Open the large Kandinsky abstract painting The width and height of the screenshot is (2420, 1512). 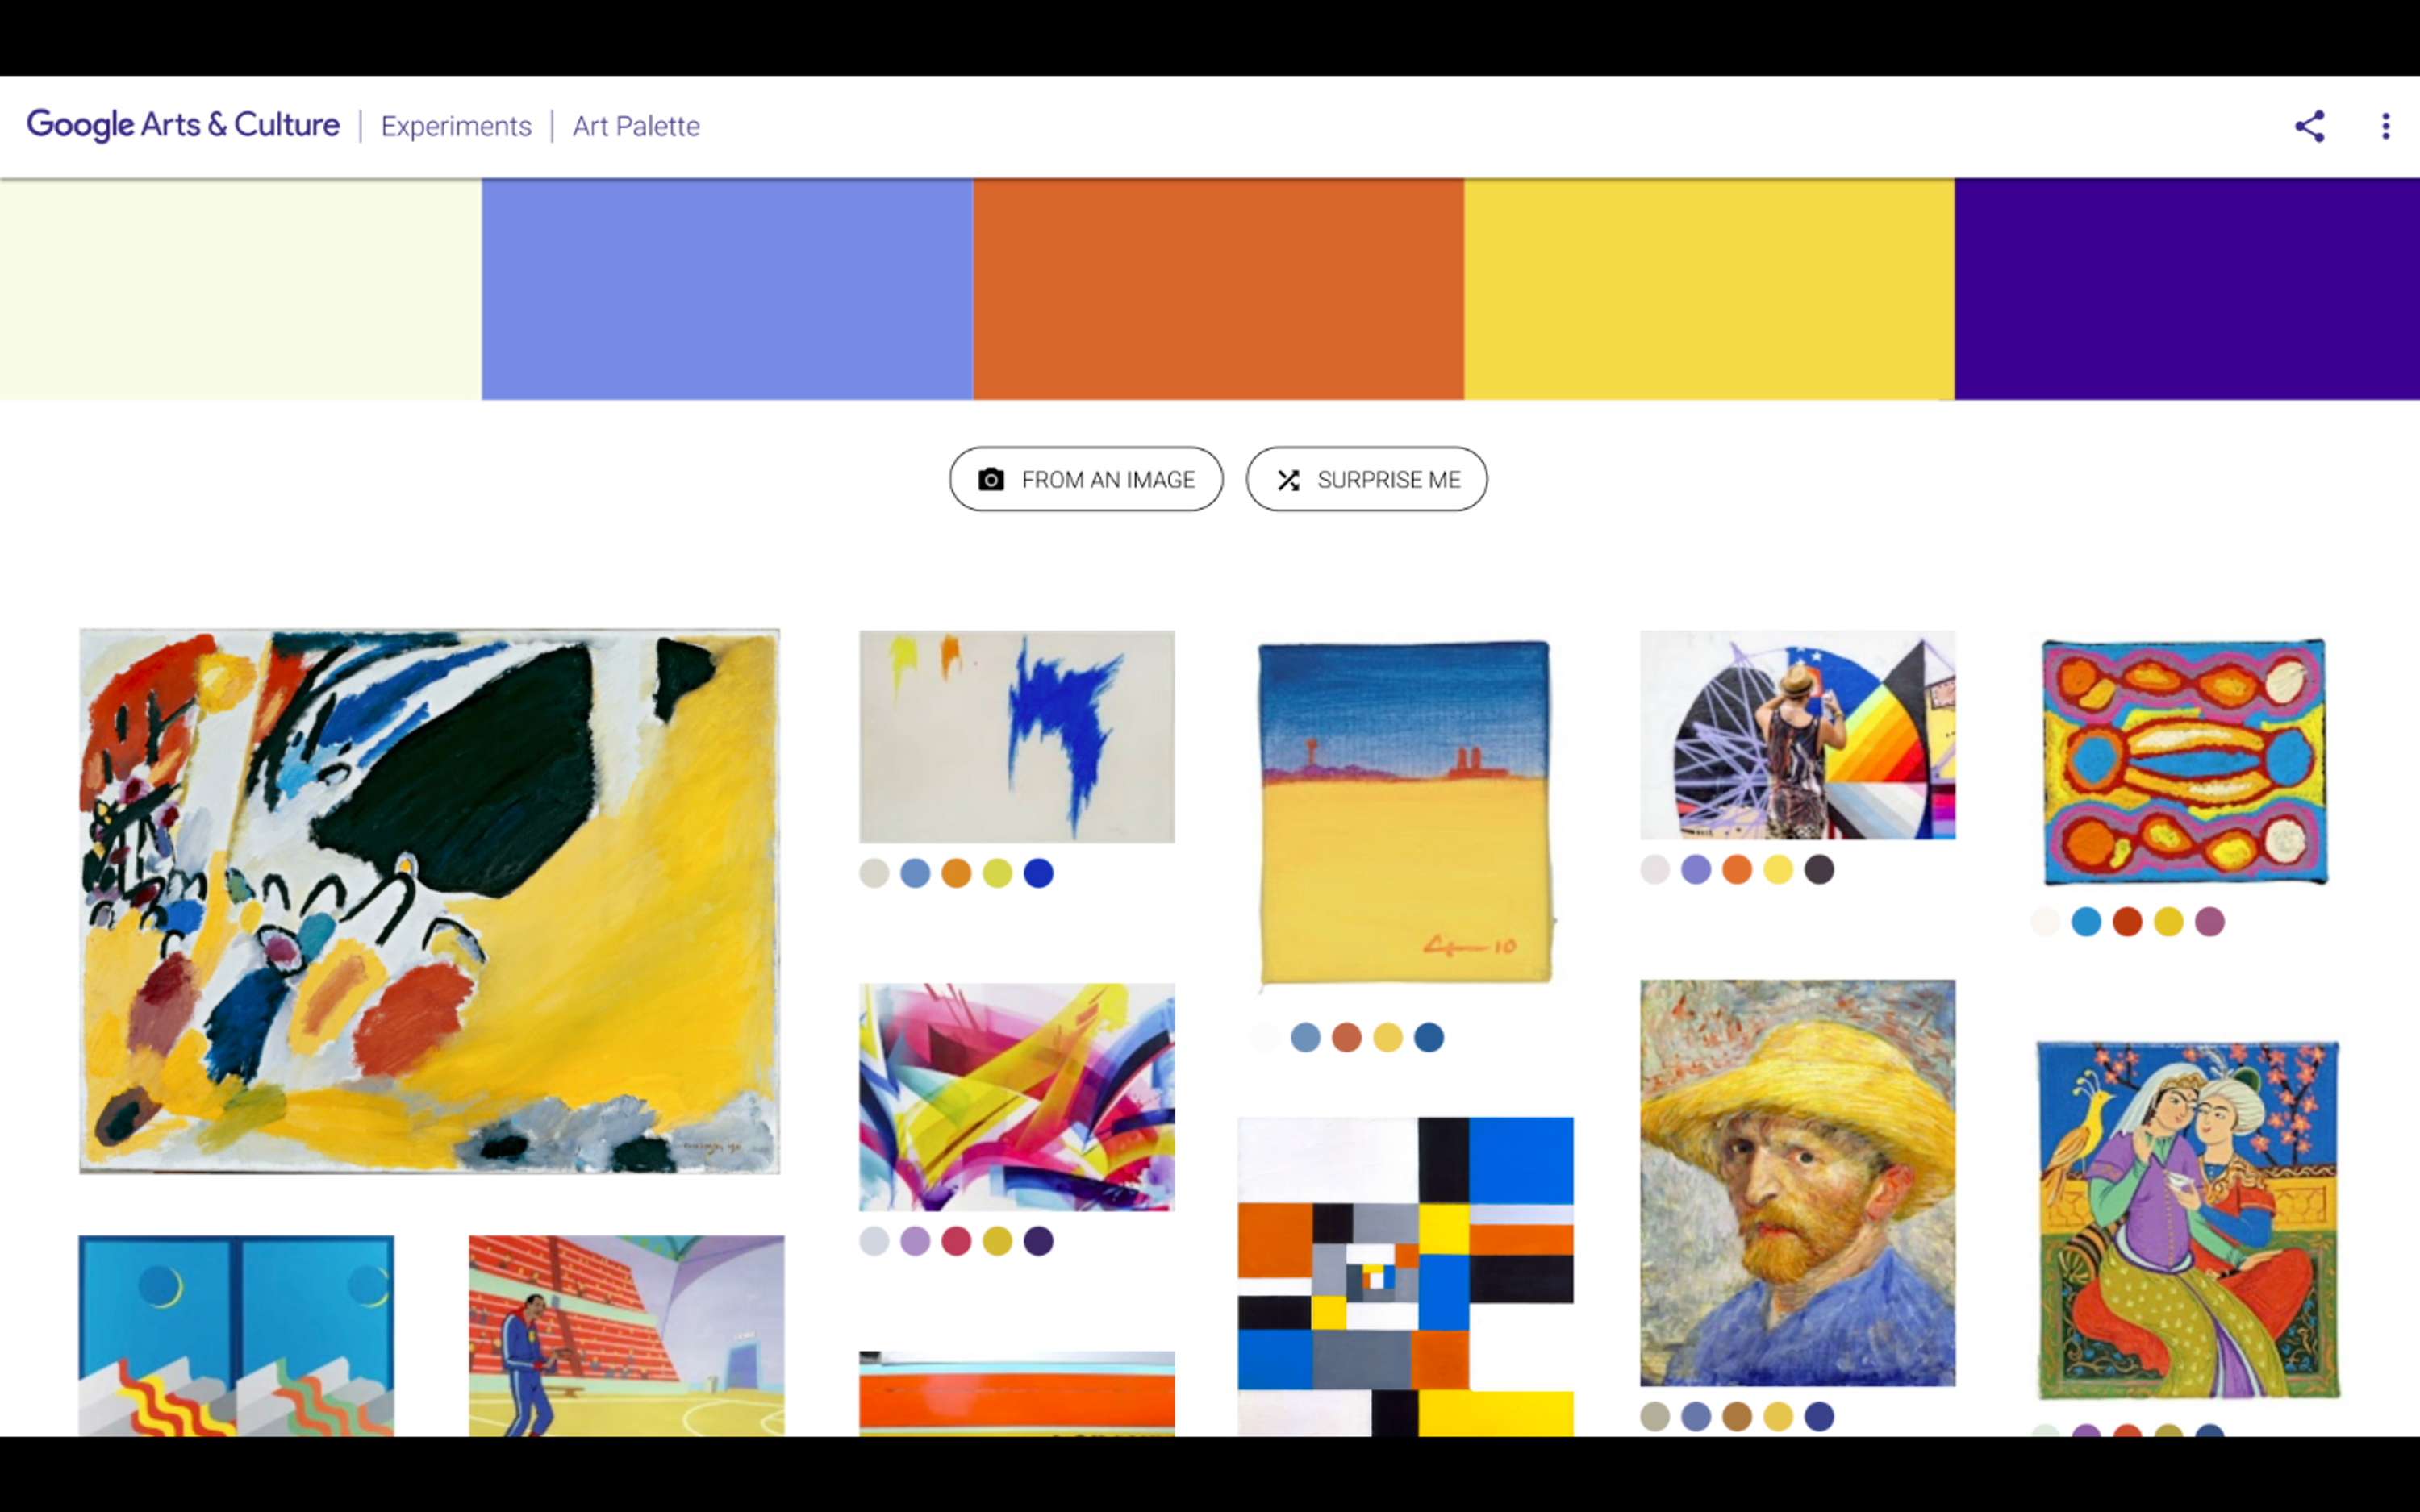(429, 901)
